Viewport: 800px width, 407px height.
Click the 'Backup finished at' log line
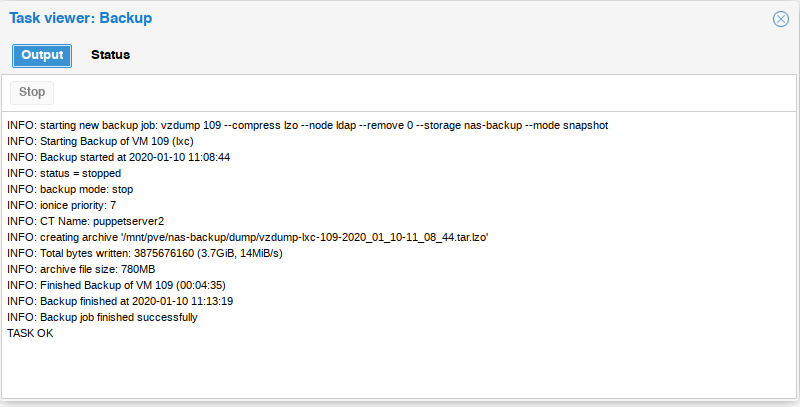[x=120, y=301]
